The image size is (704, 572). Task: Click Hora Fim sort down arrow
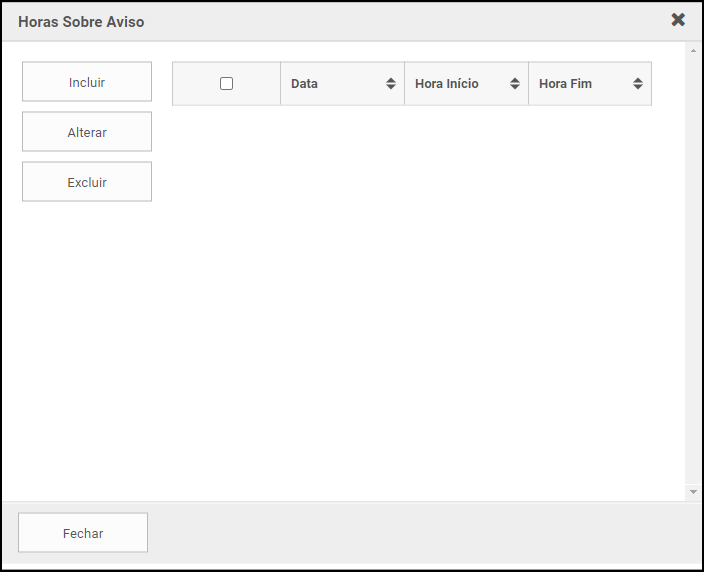[638, 88]
